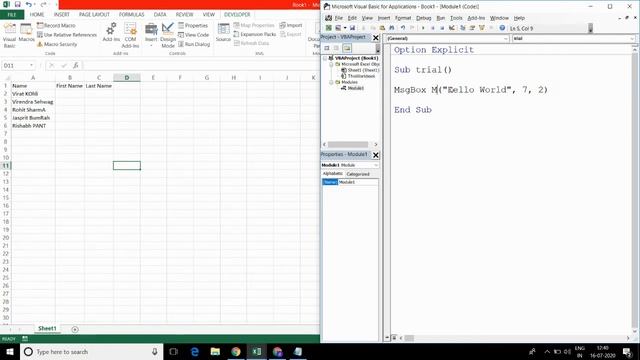Click Run Sub play icon in VBA toolbar
The height and width of the screenshot is (360, 640).
tap(423, 28)
